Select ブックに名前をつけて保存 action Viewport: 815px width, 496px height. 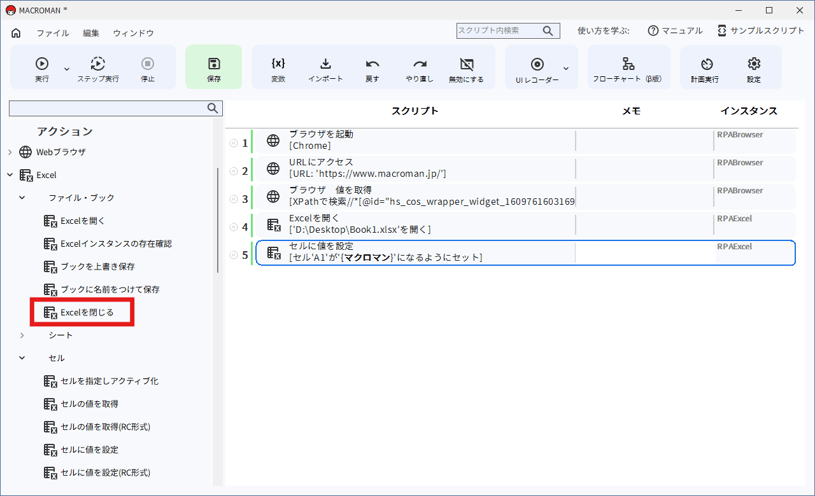[101, 289]
